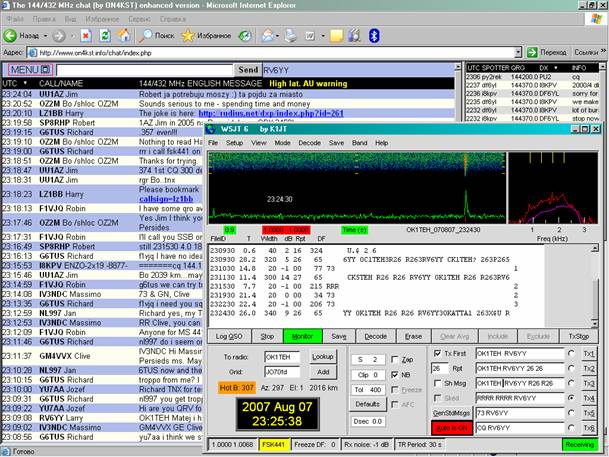Click the Edit with Word icon

(310, 36)
